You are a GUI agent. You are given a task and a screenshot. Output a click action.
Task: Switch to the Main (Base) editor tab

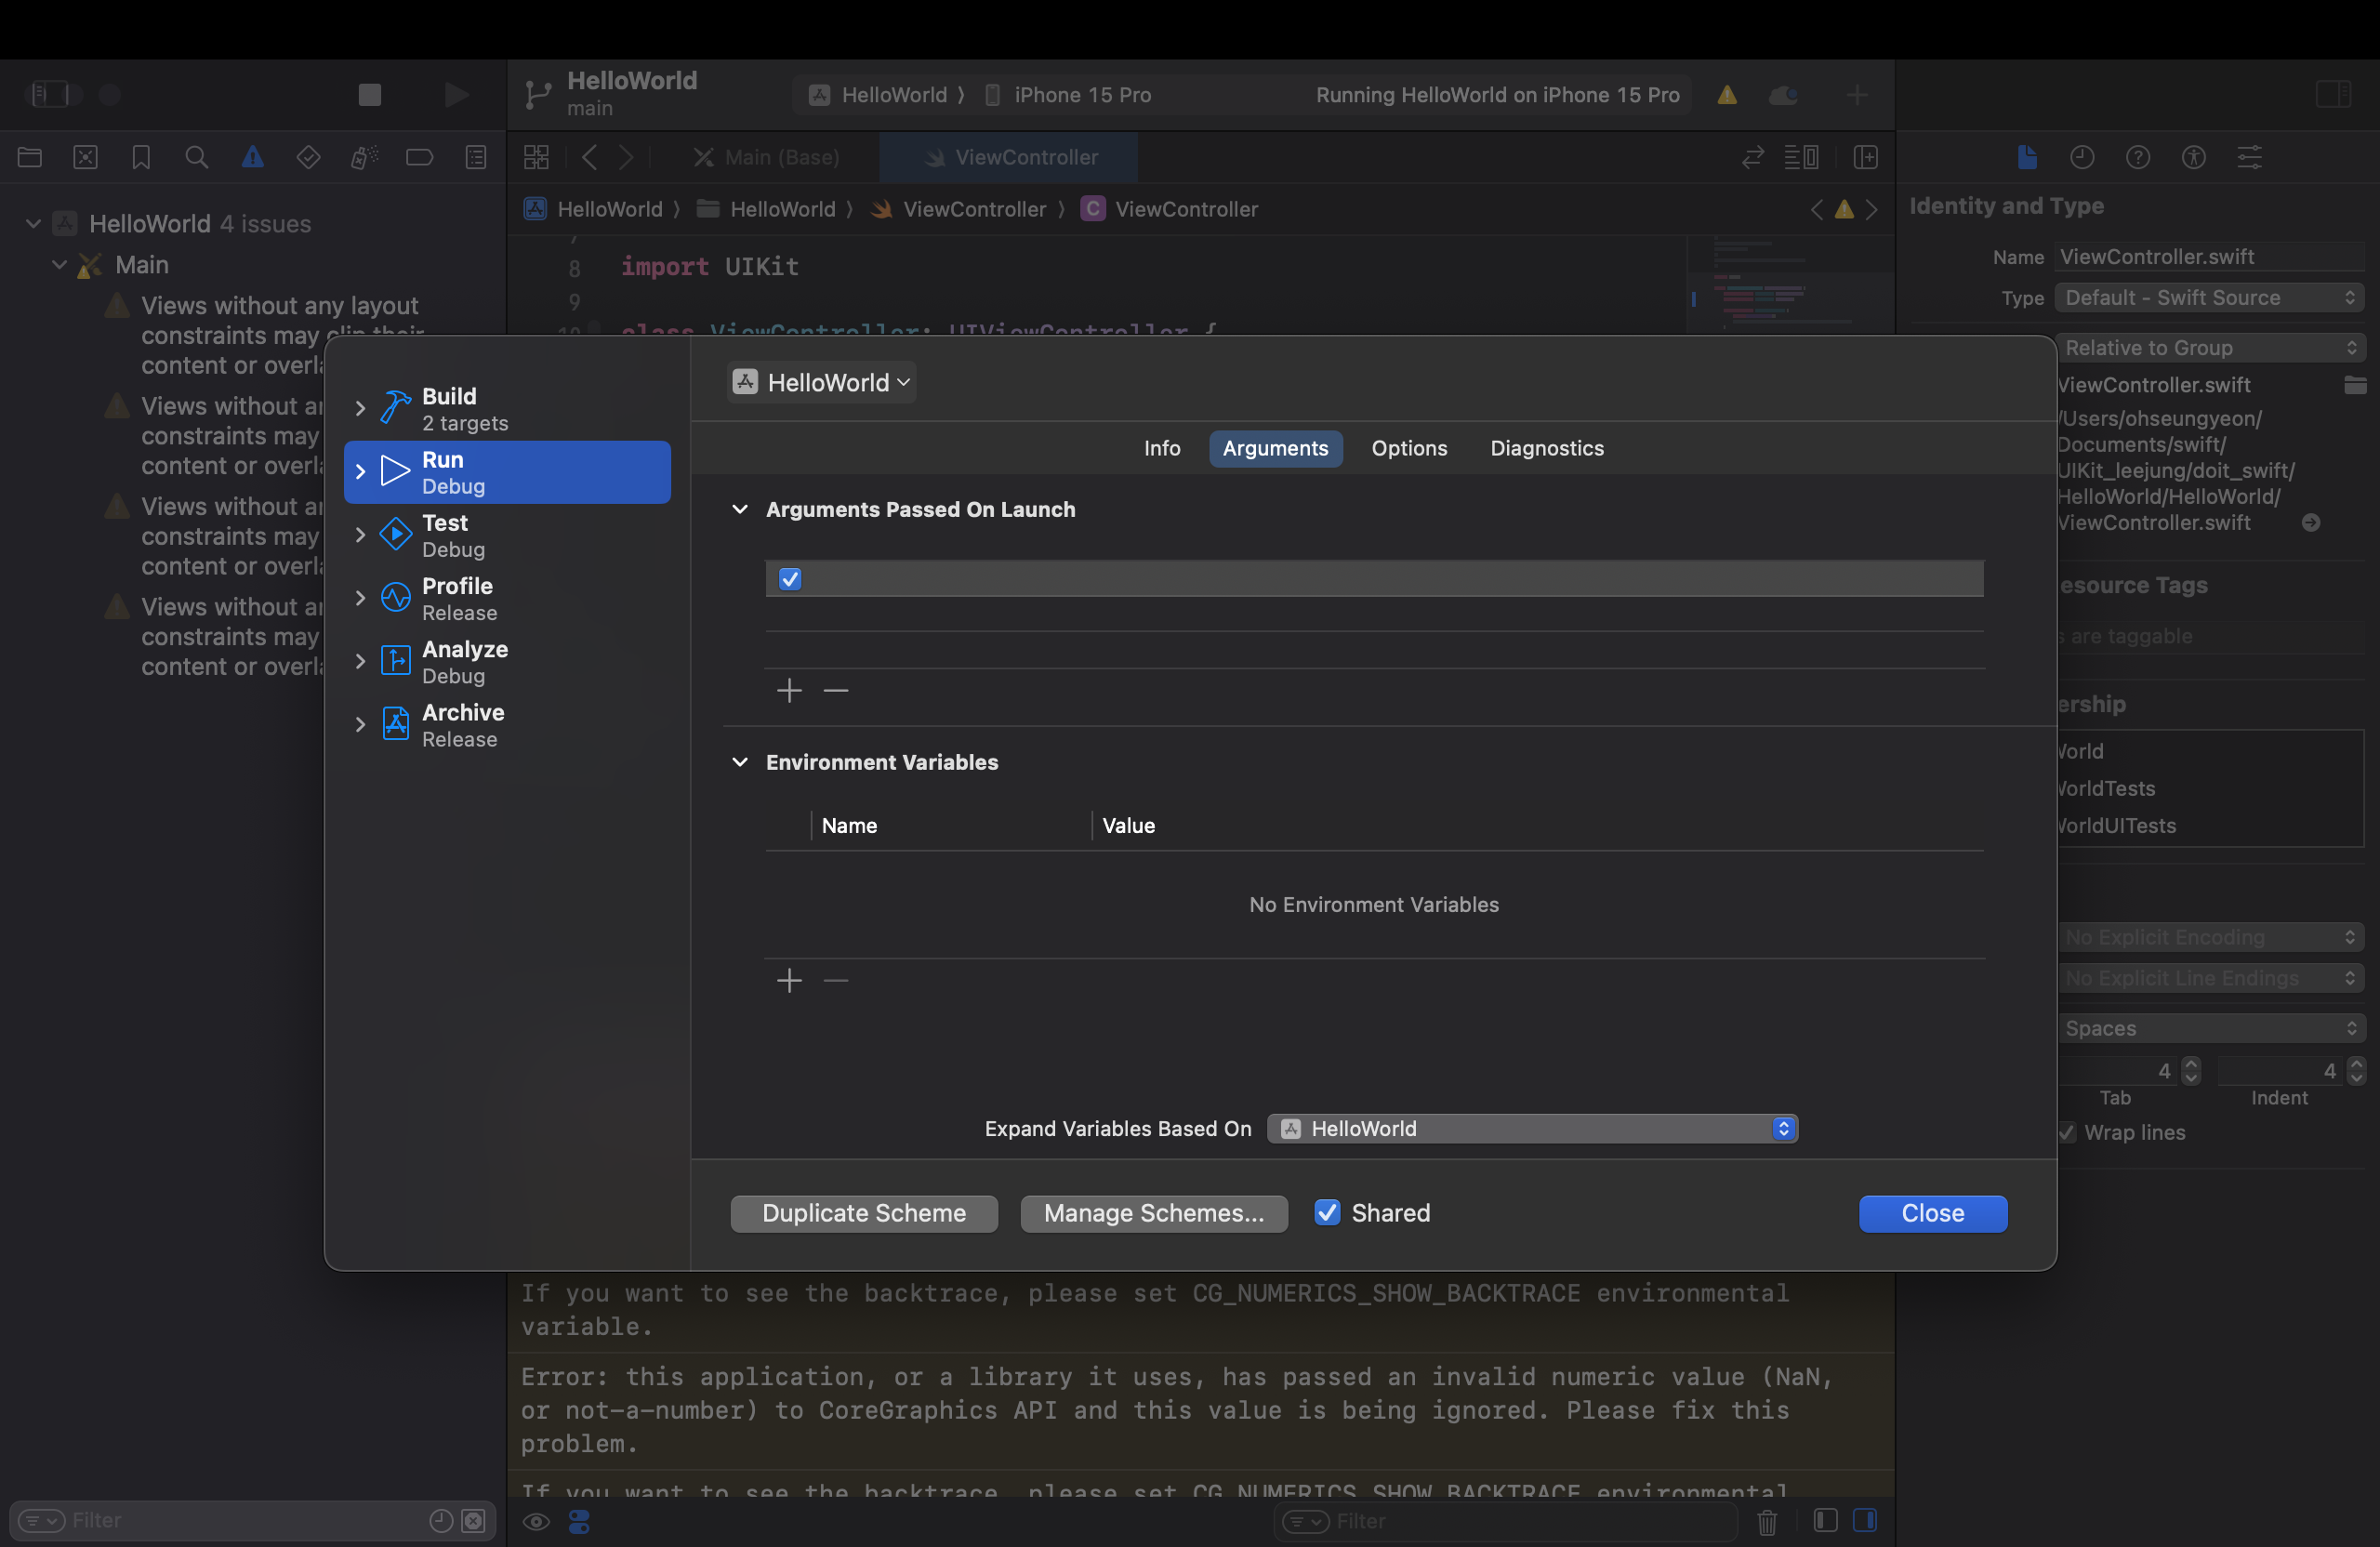pyautogui.click(x=767, y=157)
